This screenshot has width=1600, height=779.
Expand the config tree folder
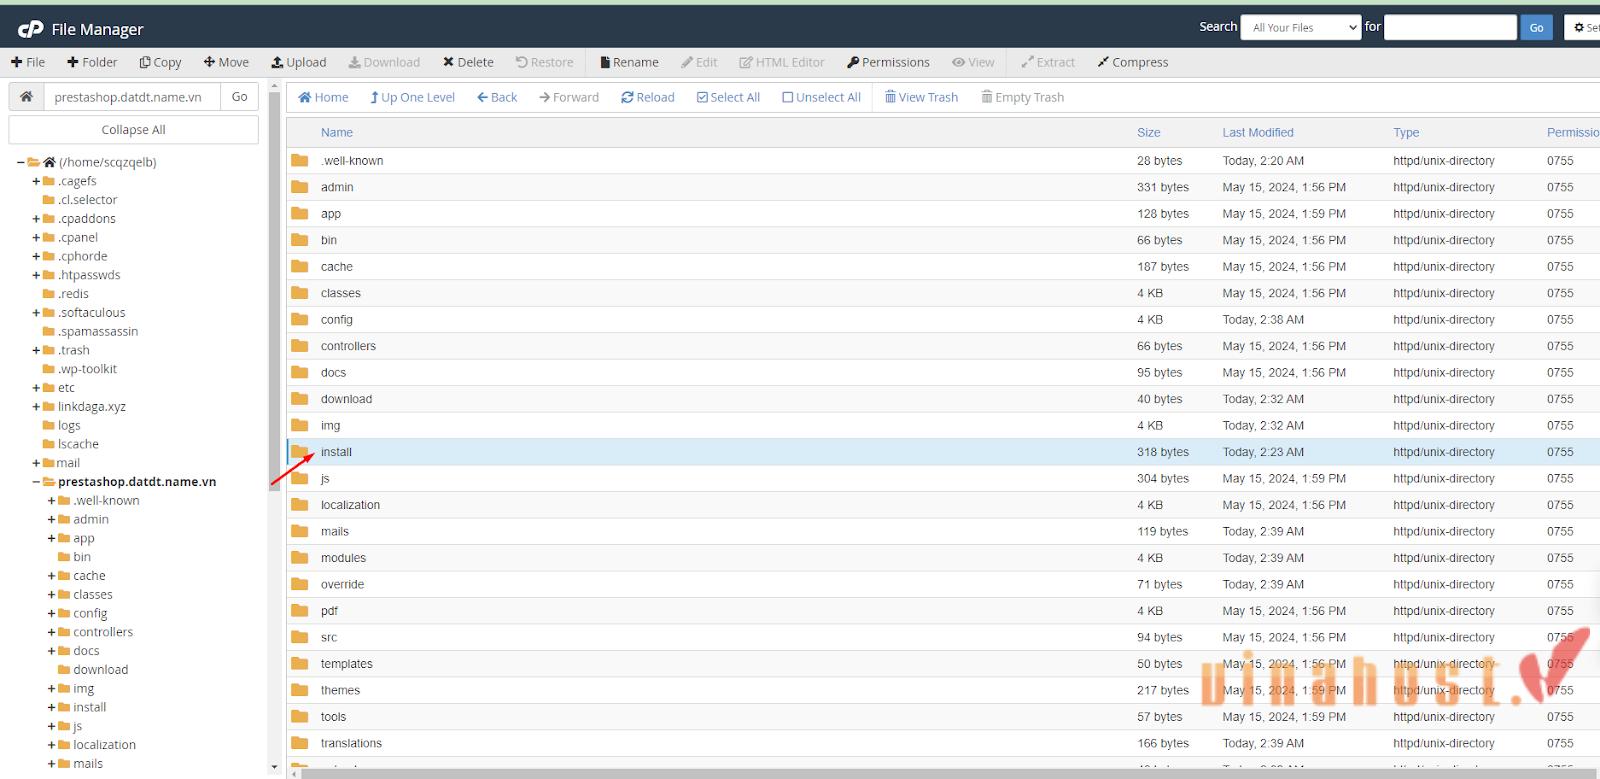[51, 613]
